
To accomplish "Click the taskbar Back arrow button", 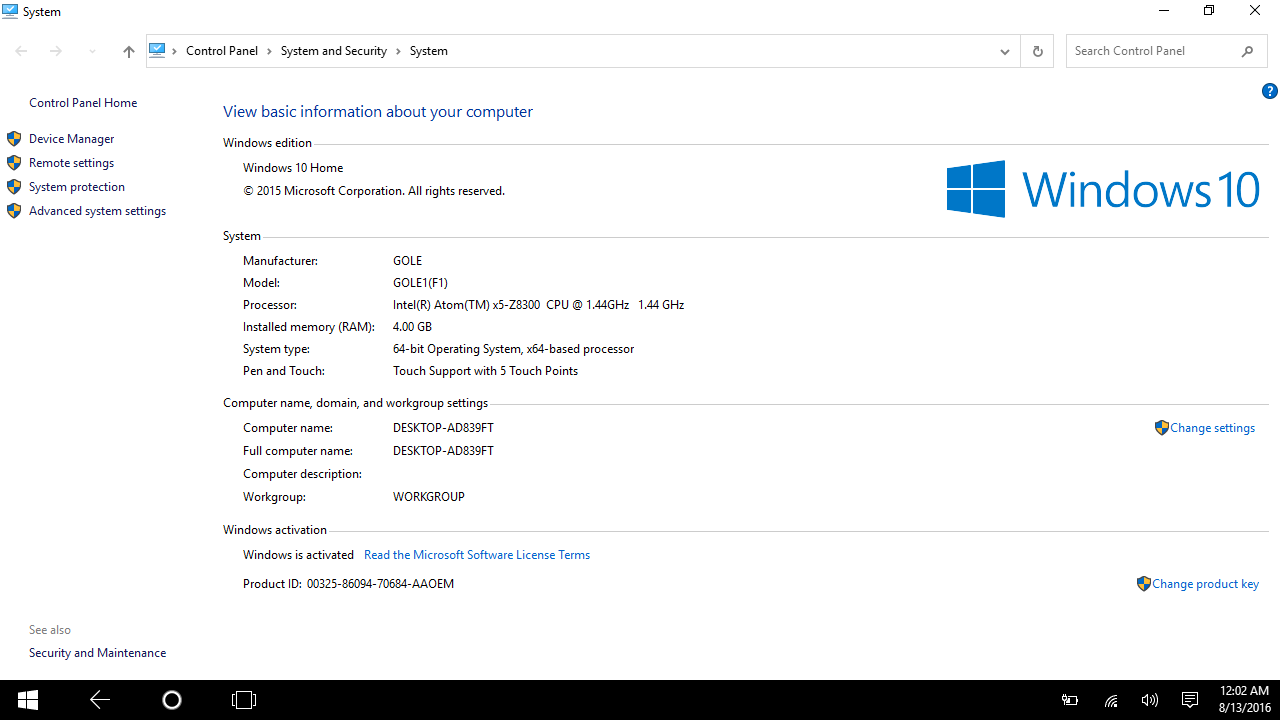I will (99, 700).
